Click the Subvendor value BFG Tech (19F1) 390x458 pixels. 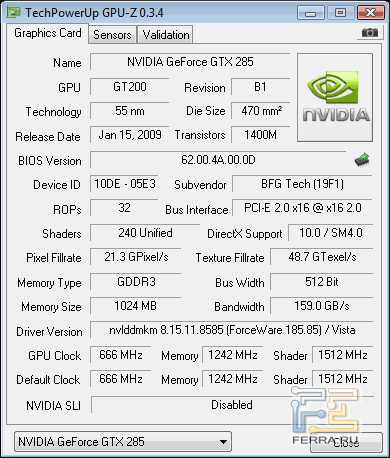coord(302,184)
